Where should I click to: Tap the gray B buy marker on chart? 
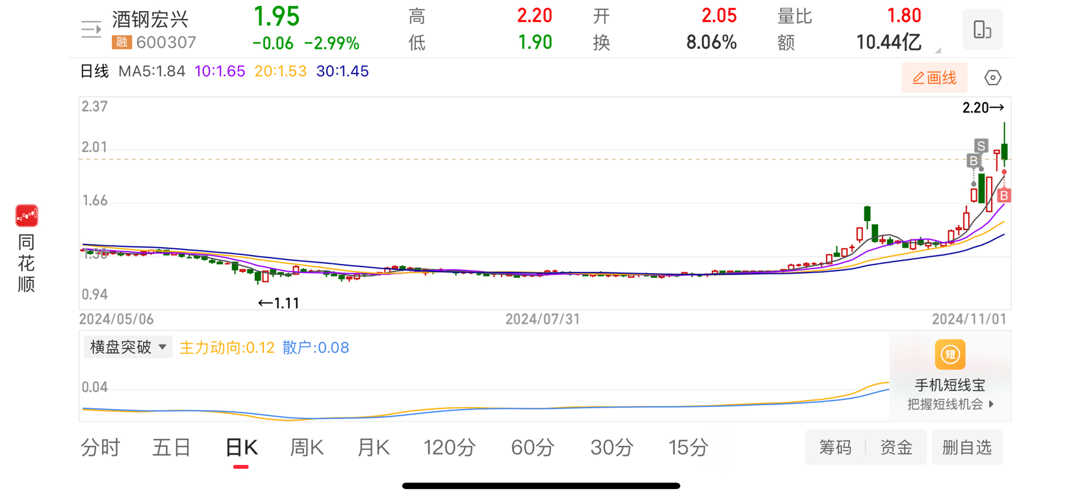coord(972,161)
